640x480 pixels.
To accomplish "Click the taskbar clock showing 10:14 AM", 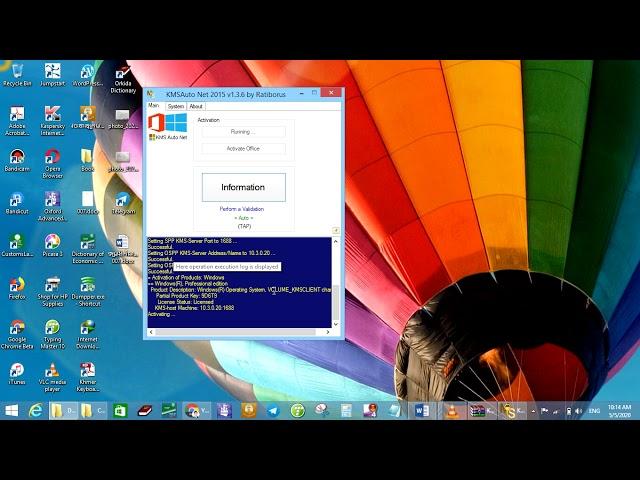I will [620, 411].
